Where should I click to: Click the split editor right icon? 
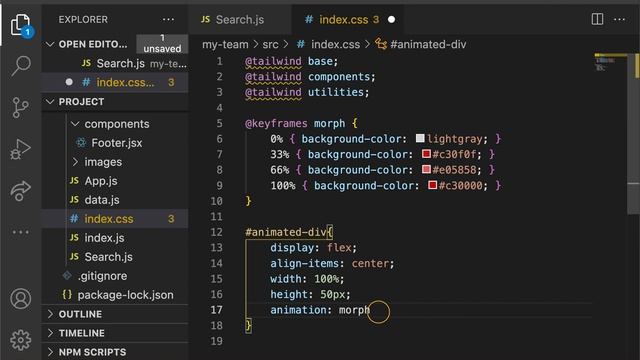point(597,19)
